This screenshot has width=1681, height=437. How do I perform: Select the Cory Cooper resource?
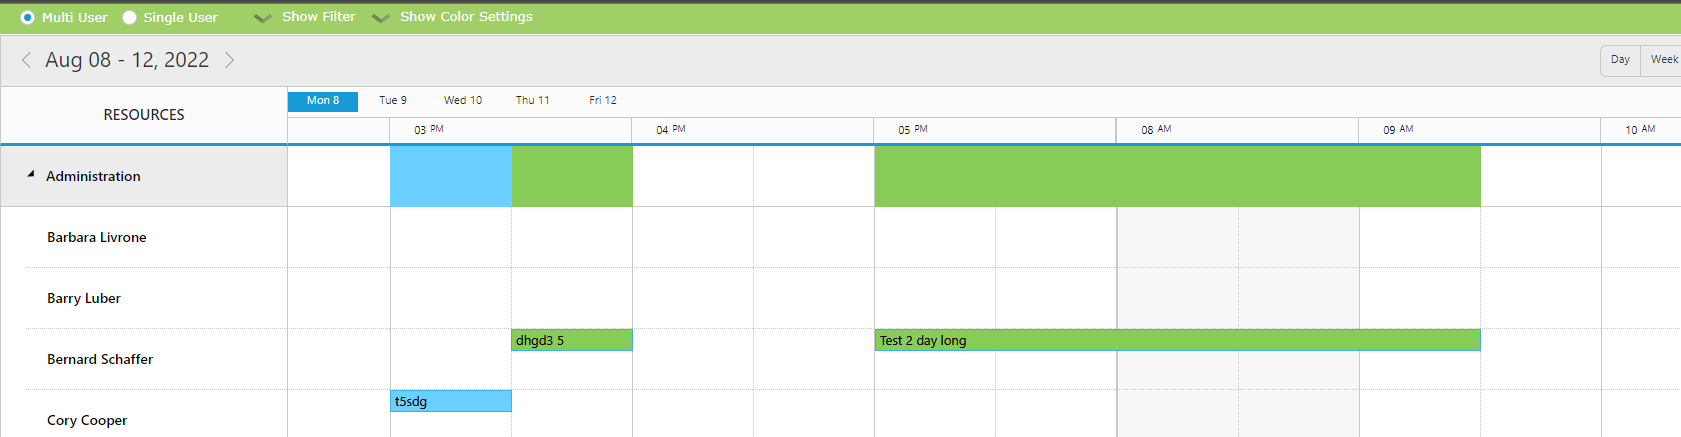pyautogui.click(x=87, y=420)
